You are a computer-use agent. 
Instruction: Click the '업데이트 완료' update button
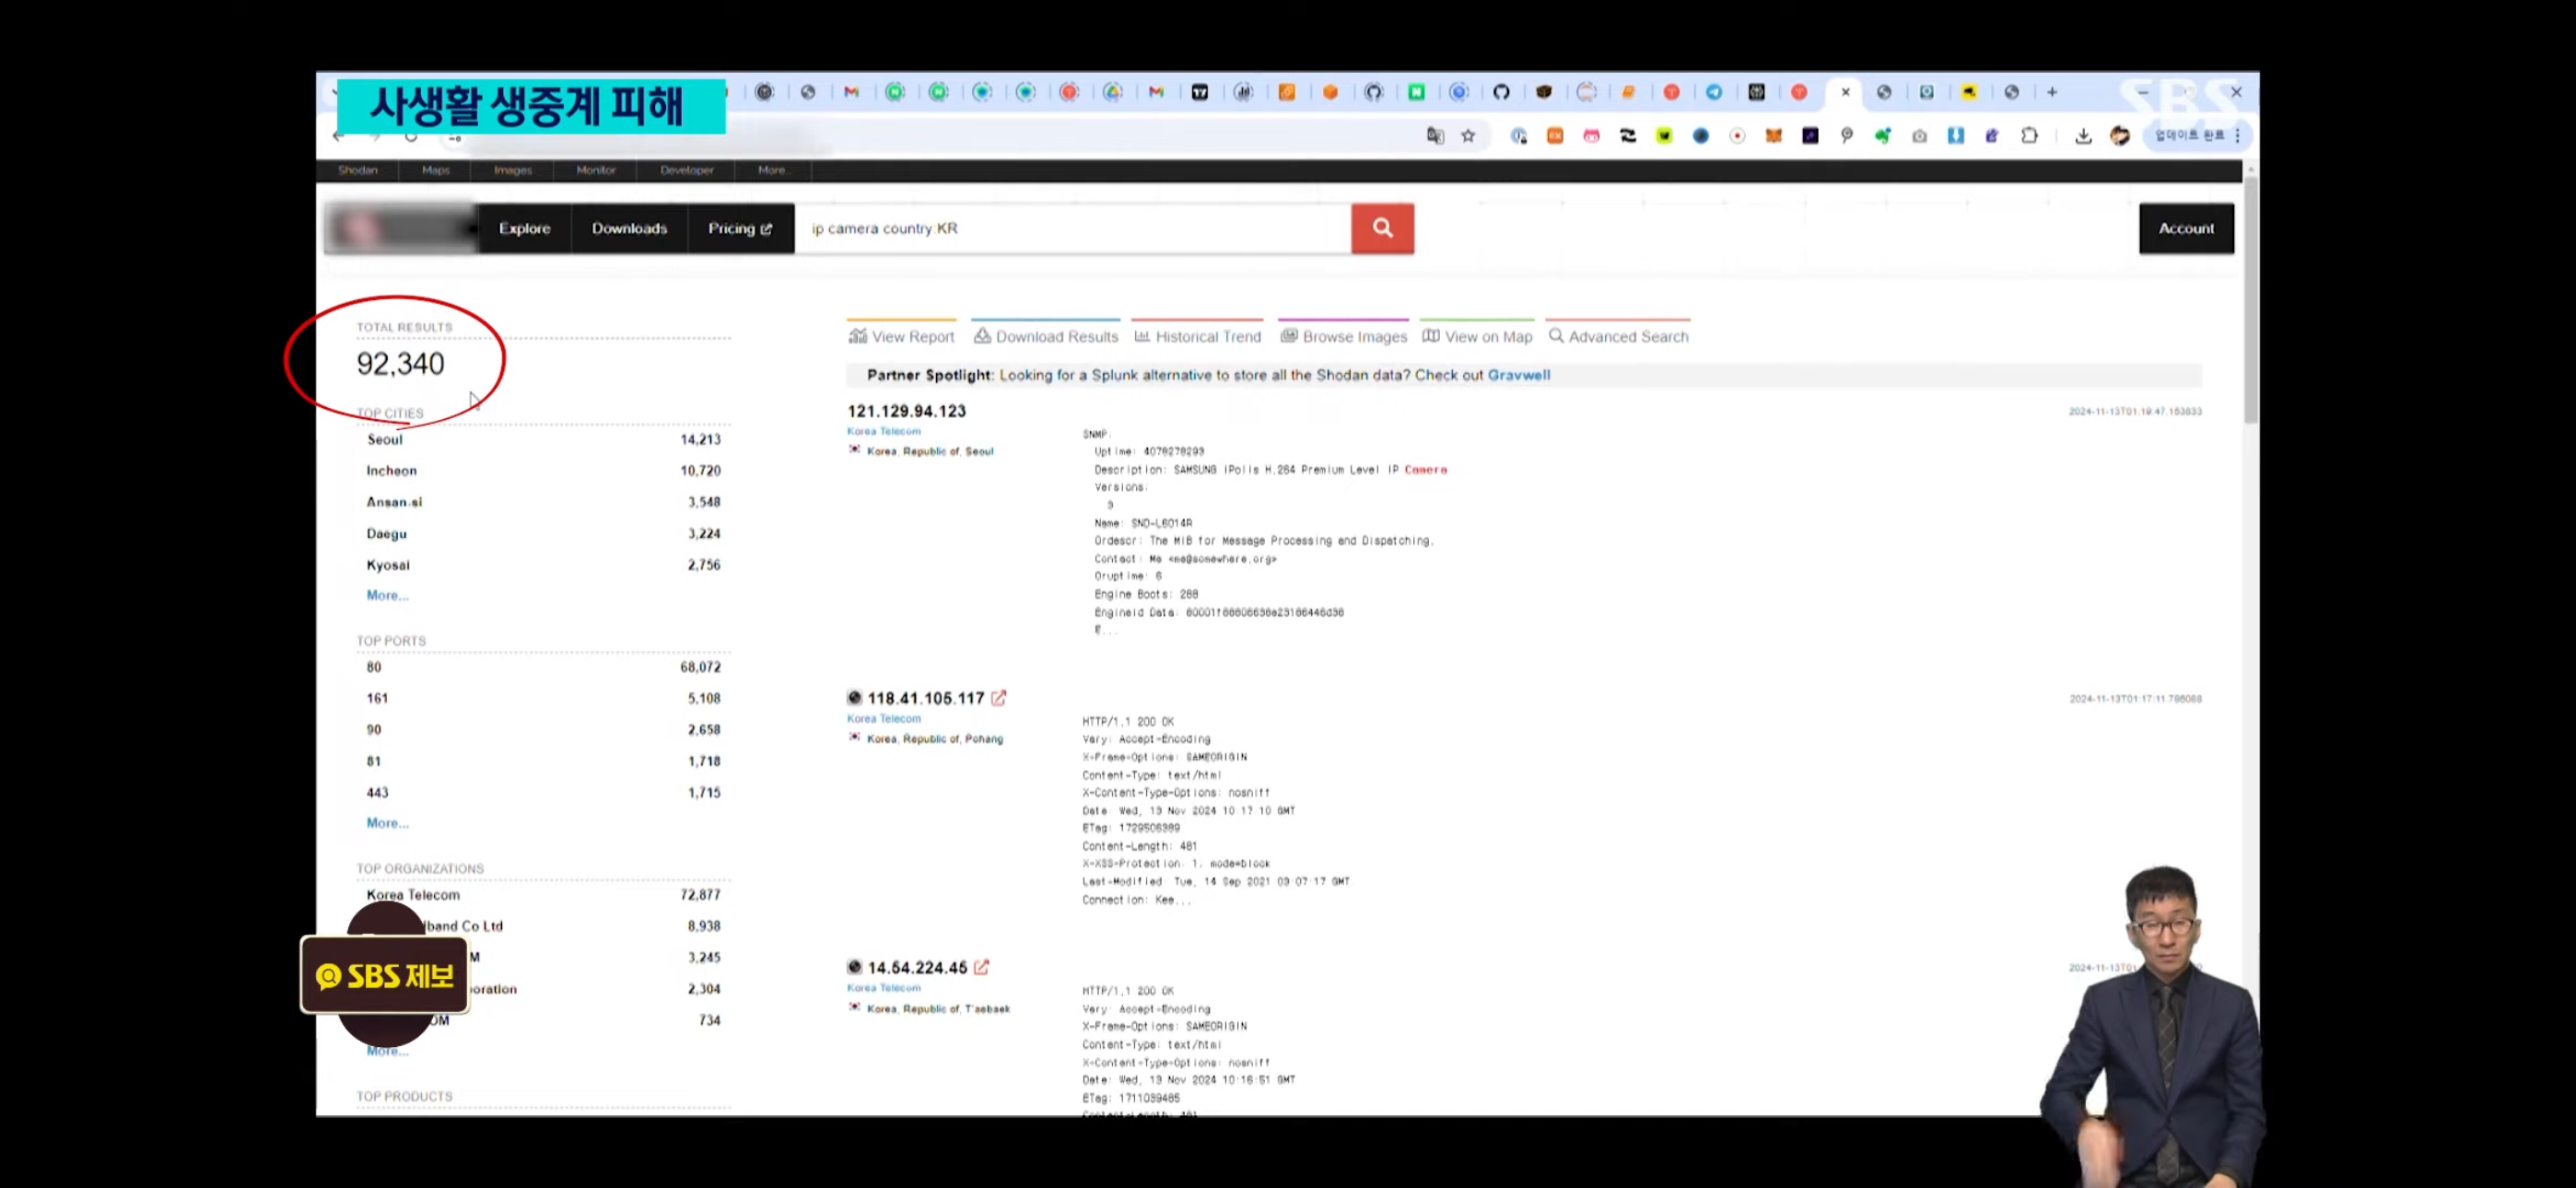2190,136
